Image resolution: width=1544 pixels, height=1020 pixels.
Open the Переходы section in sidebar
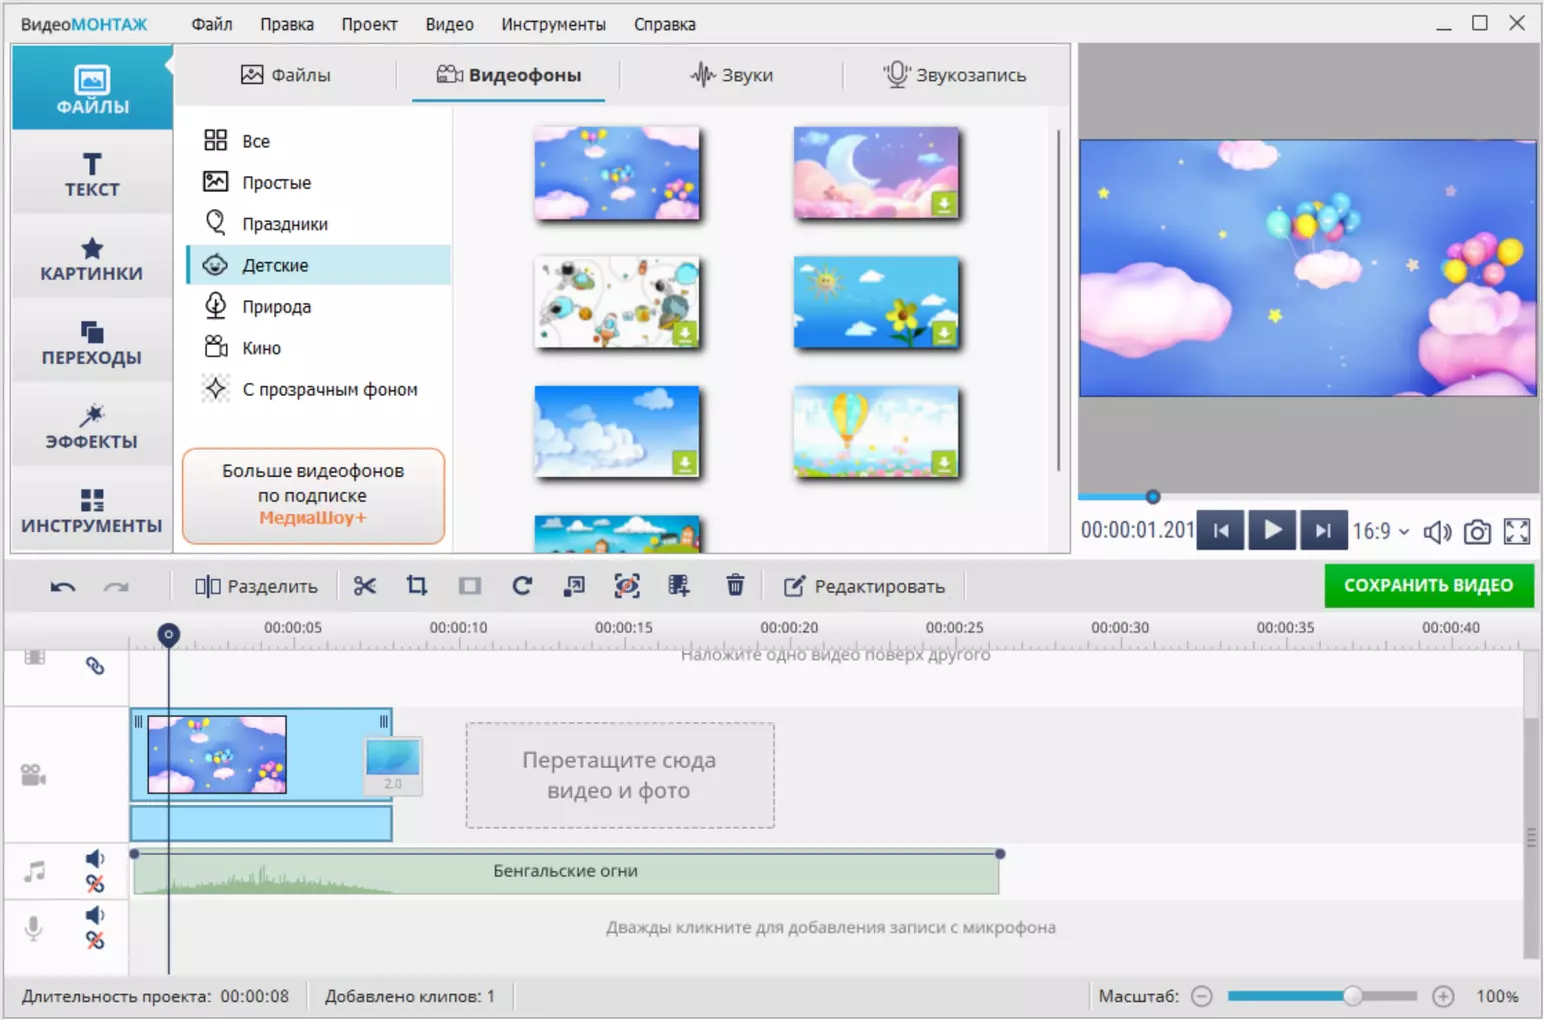pyautogui.click(x=92, y=342)
